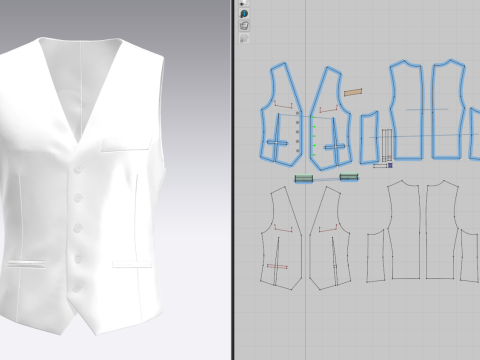Select the small blue square pattern piece

click(390, 165)
